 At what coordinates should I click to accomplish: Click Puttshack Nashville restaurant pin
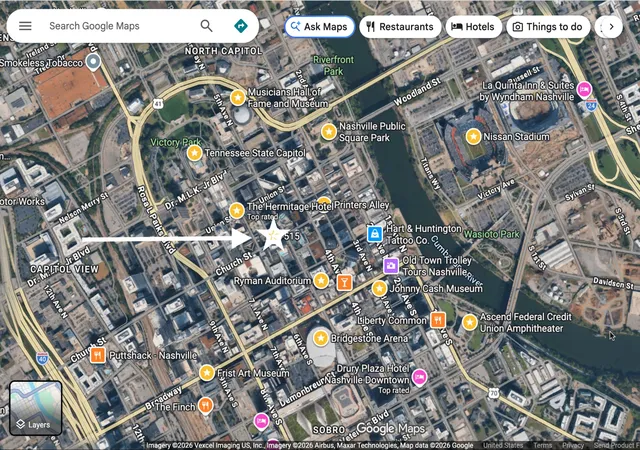tap(98, 355)
